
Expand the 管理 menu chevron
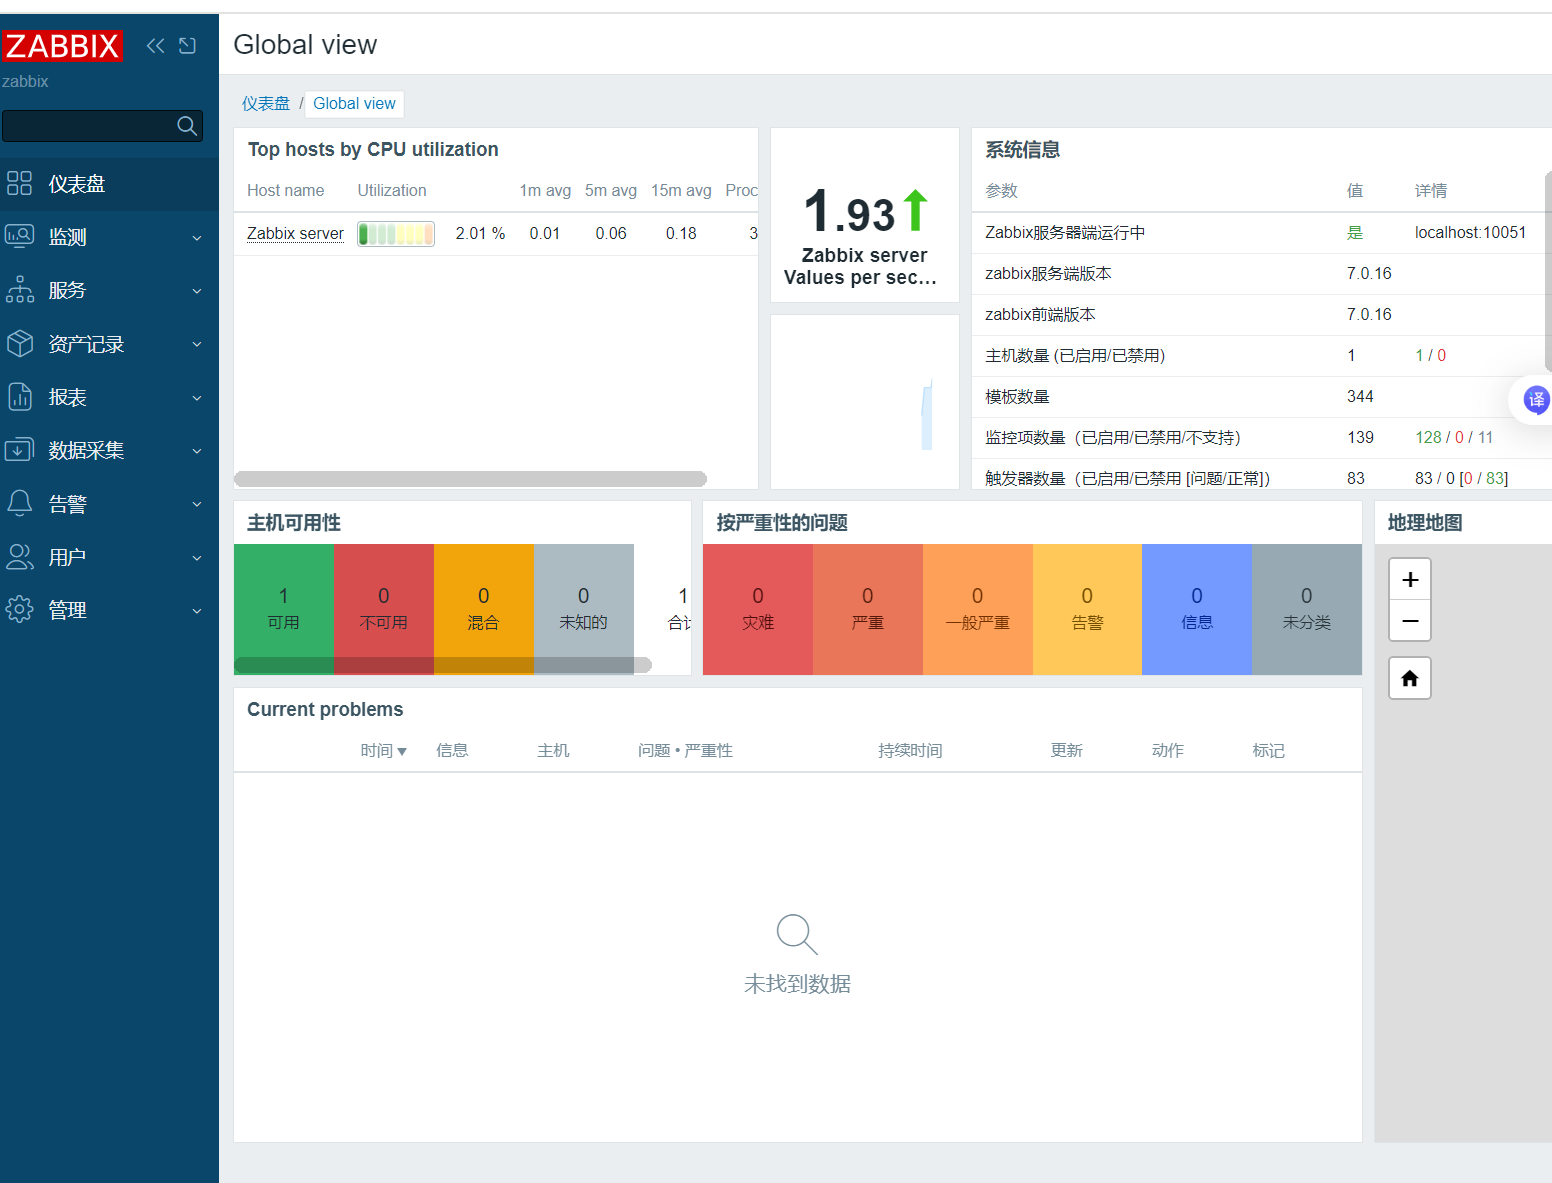coord(197,611)
